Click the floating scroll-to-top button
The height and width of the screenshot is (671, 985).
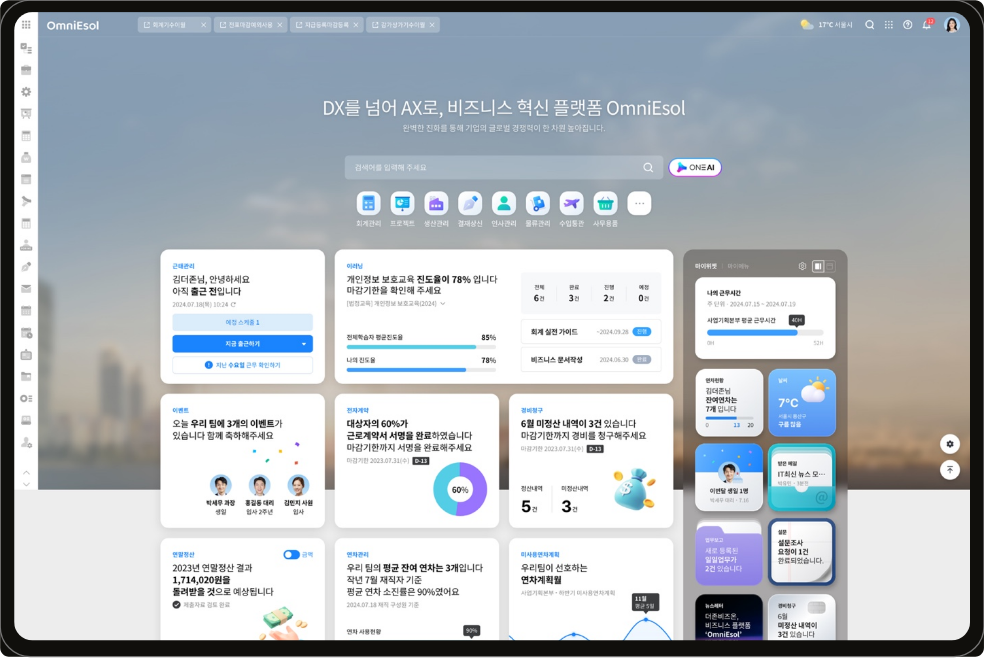[x=950, y=470]
